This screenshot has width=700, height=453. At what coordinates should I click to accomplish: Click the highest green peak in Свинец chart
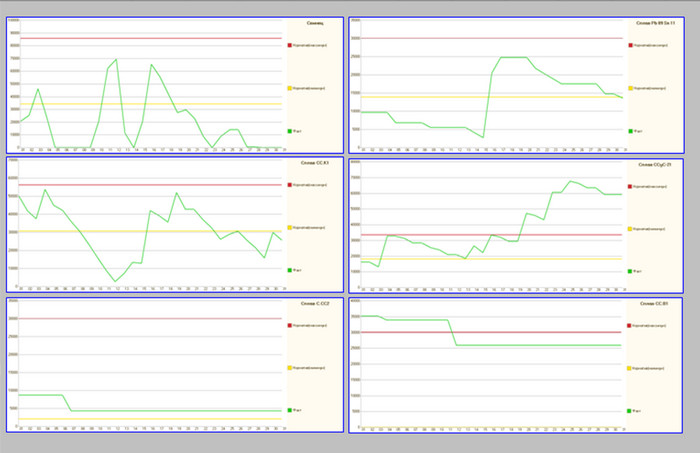pos(117,59)
